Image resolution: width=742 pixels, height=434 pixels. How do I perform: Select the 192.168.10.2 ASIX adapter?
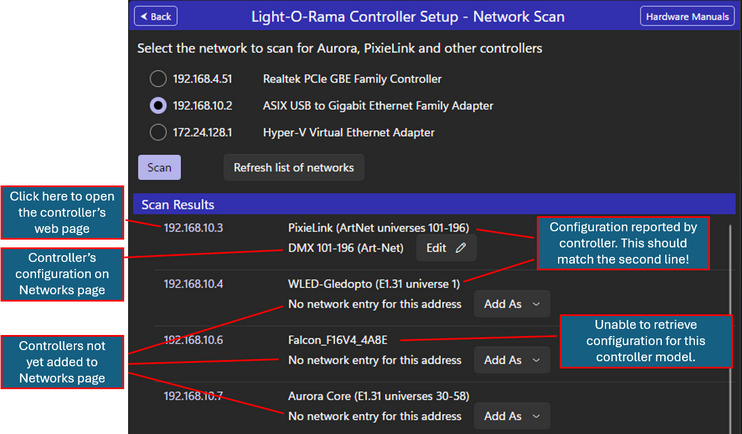coord(158,105)
